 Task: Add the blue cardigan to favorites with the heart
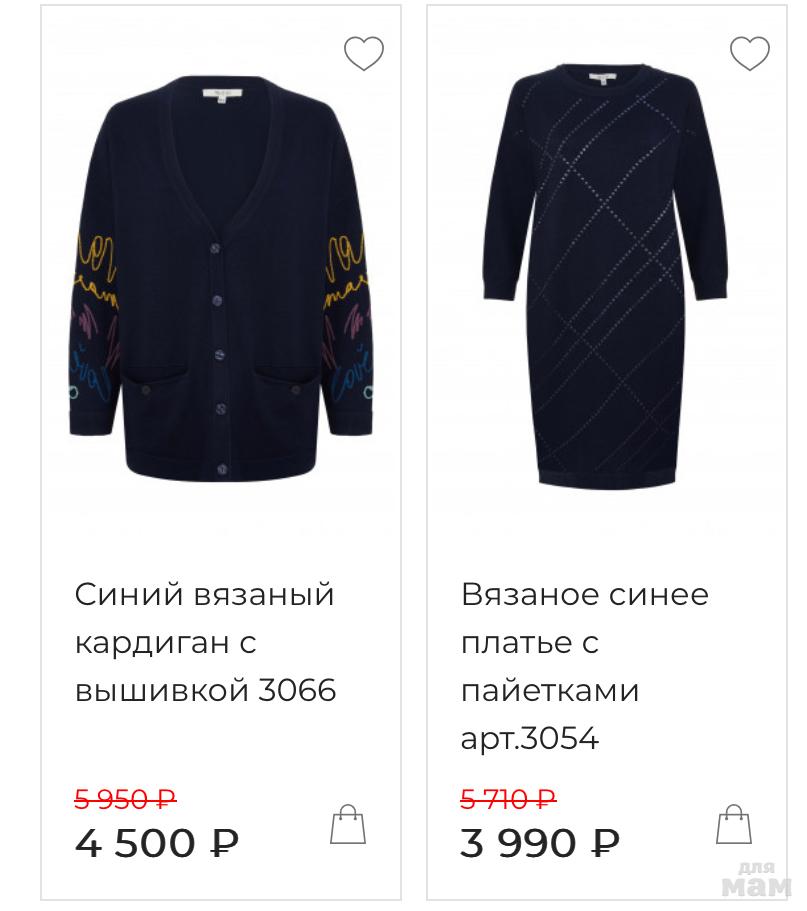pyautogui.click(x=364, y=54)
